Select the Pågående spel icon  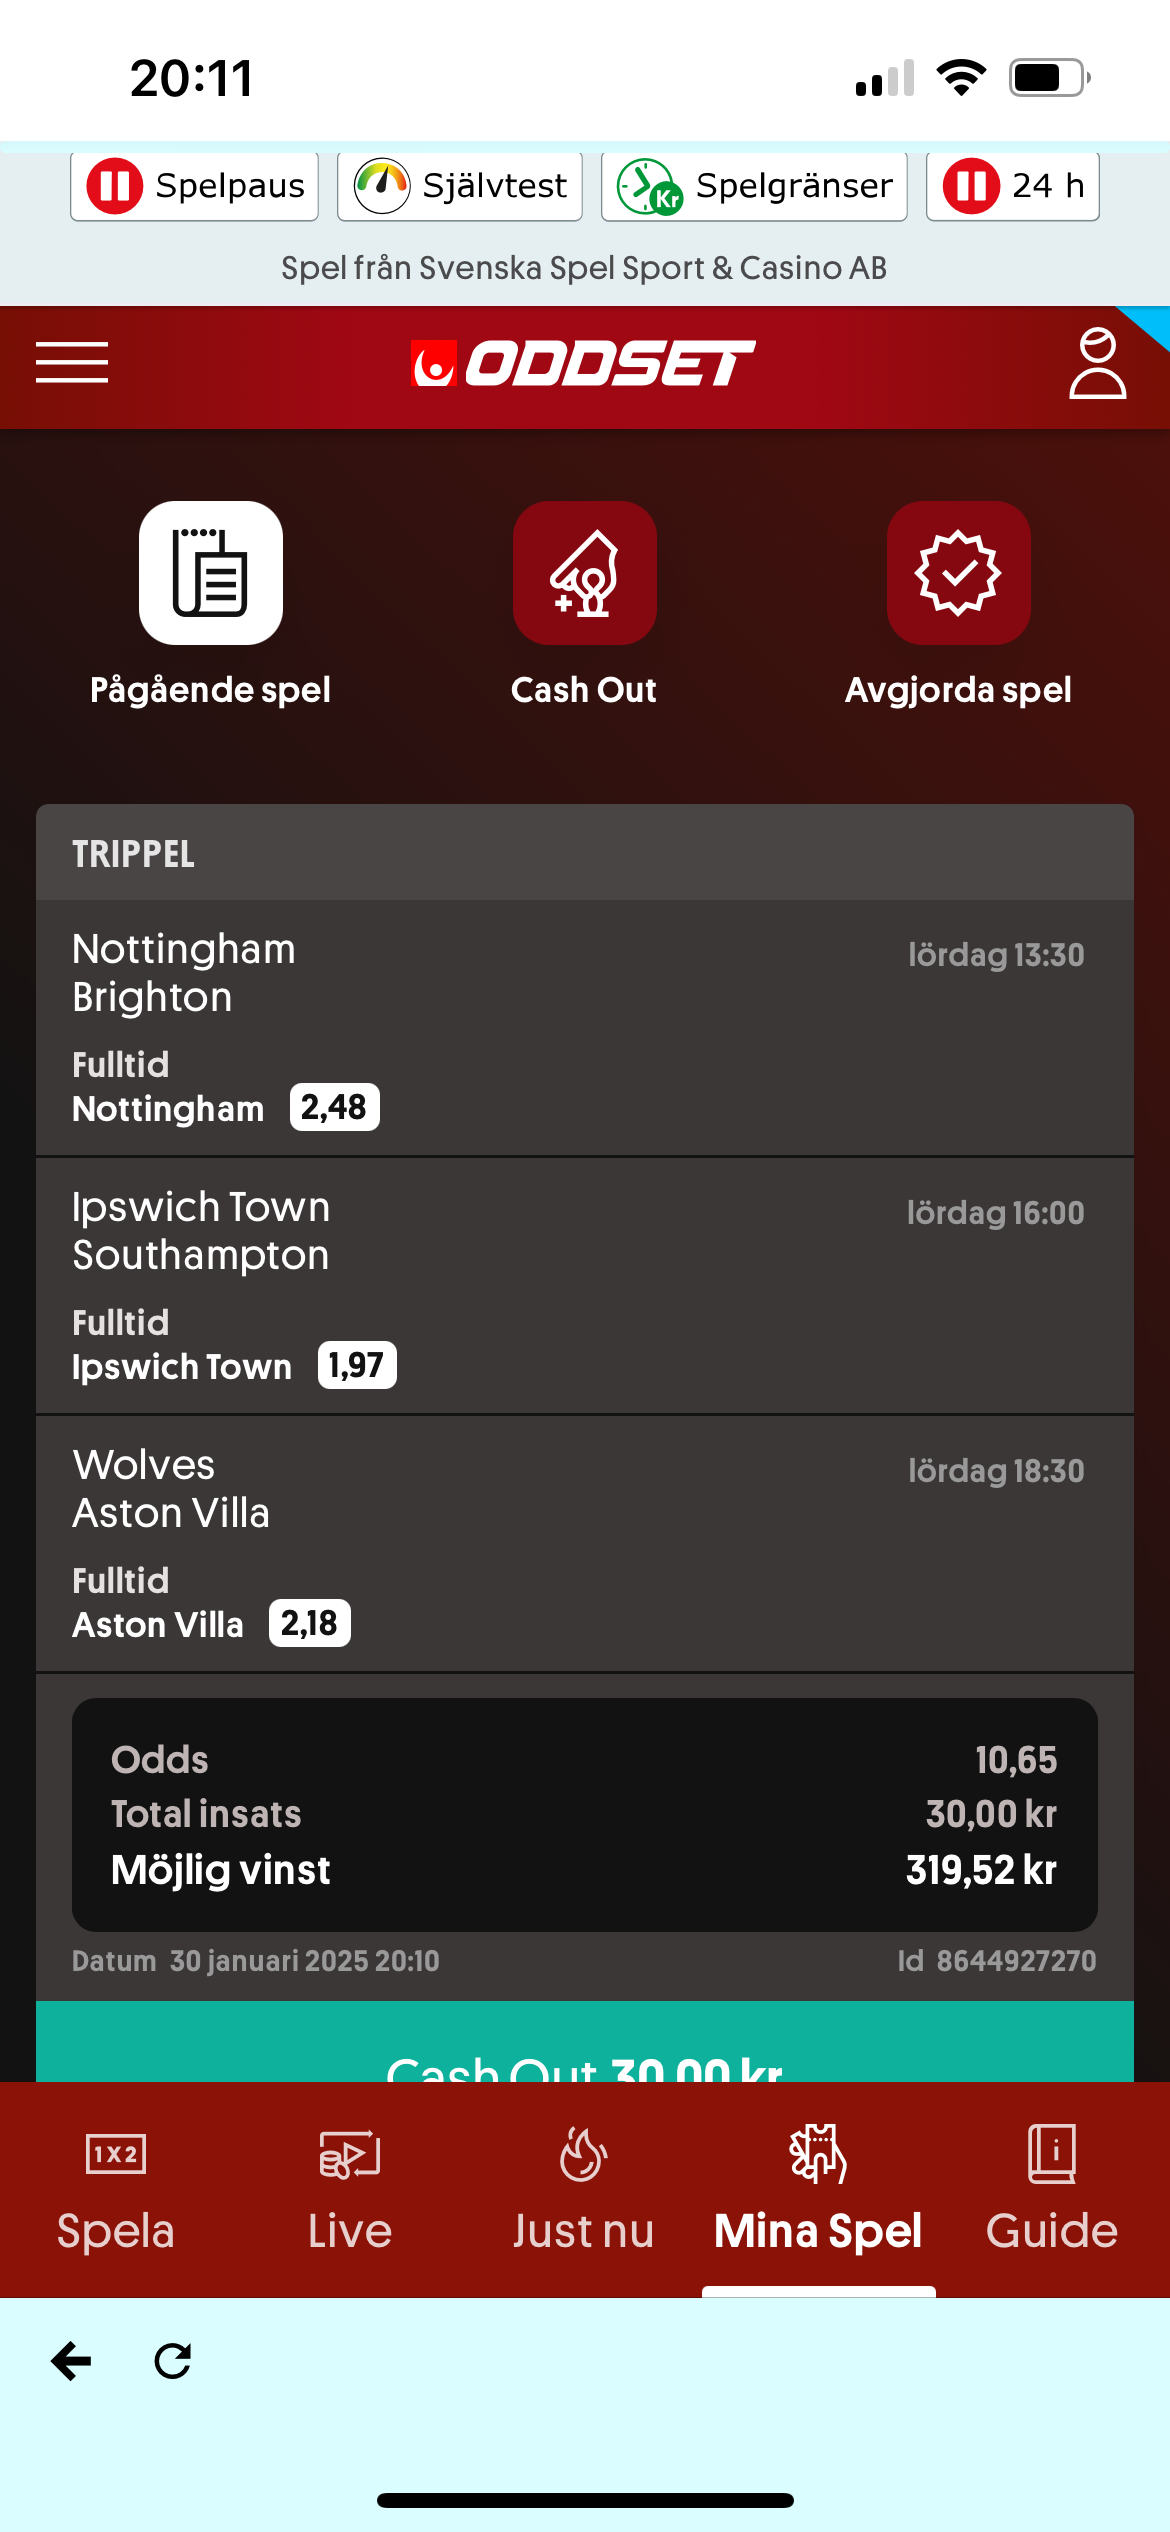pos(211,573)
